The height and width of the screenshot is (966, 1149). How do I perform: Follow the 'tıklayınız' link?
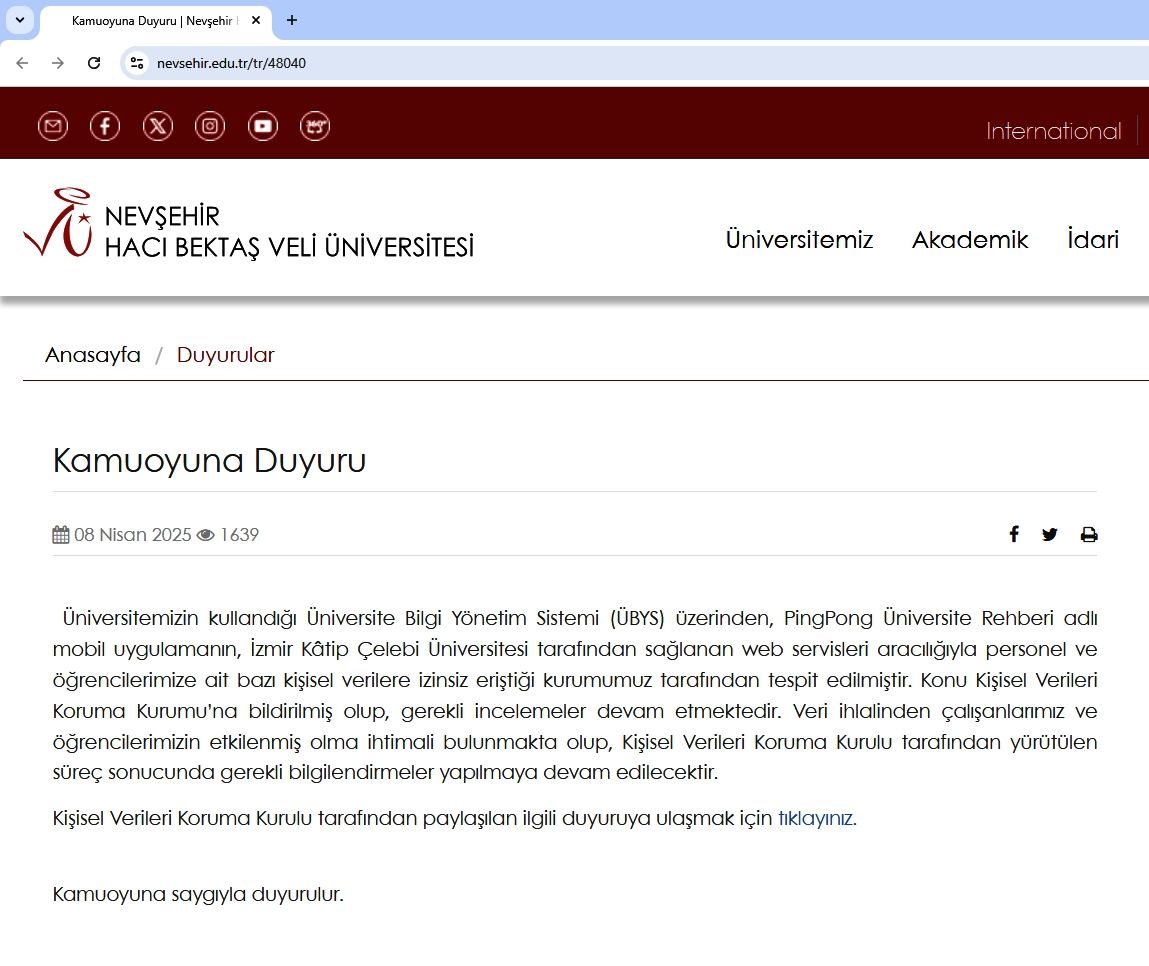tap(816, 818)
